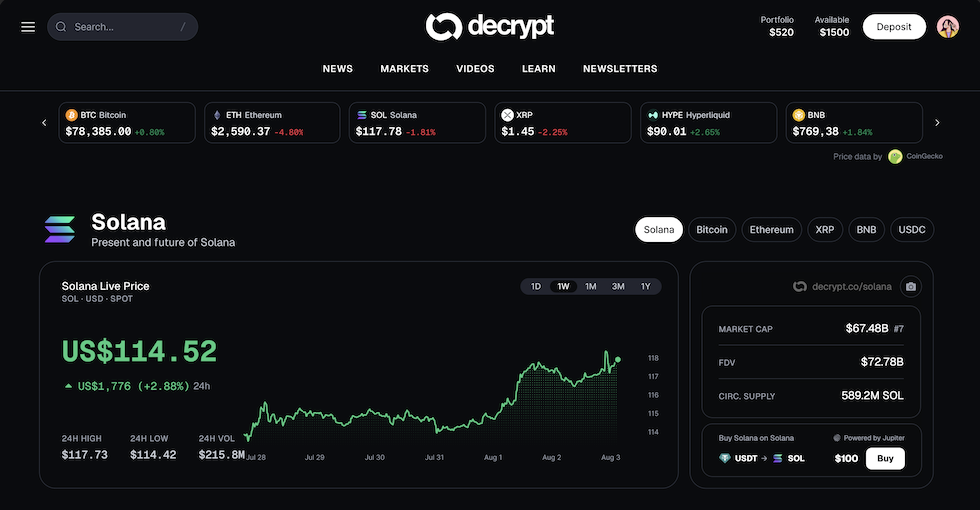Go to previous ticker items arrow

pyautogui.click(x=44, y=122)
